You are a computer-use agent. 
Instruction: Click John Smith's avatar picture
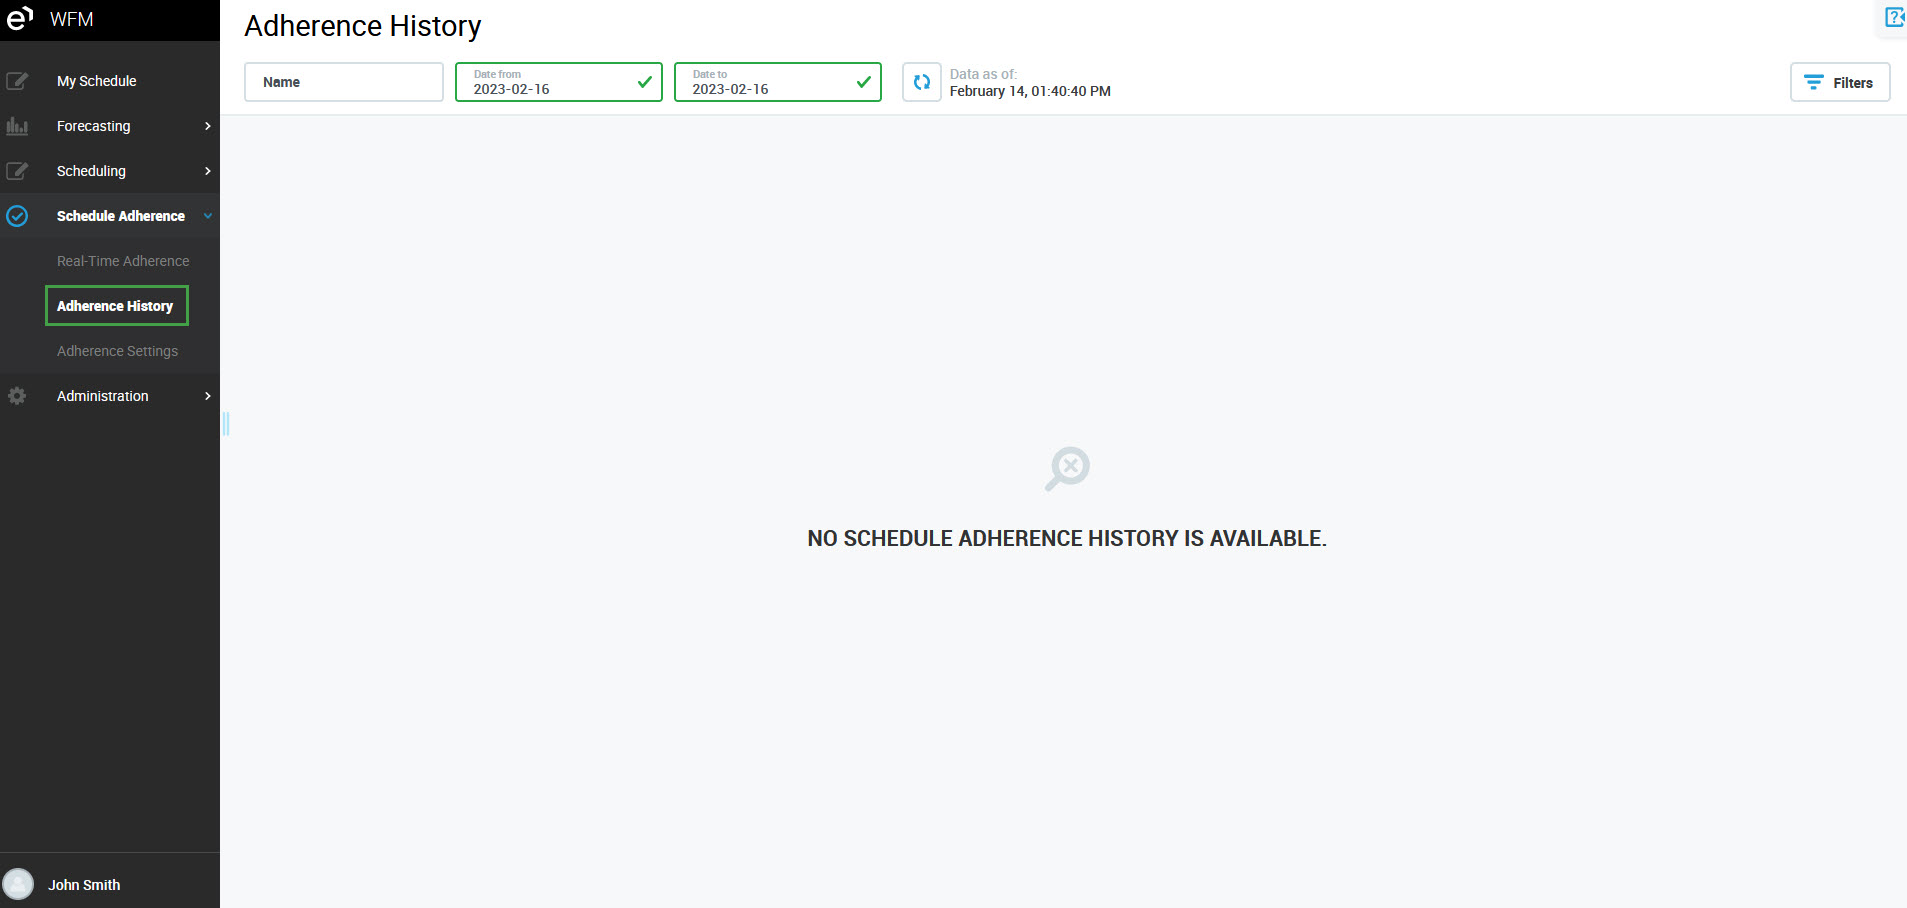[18, 884]
